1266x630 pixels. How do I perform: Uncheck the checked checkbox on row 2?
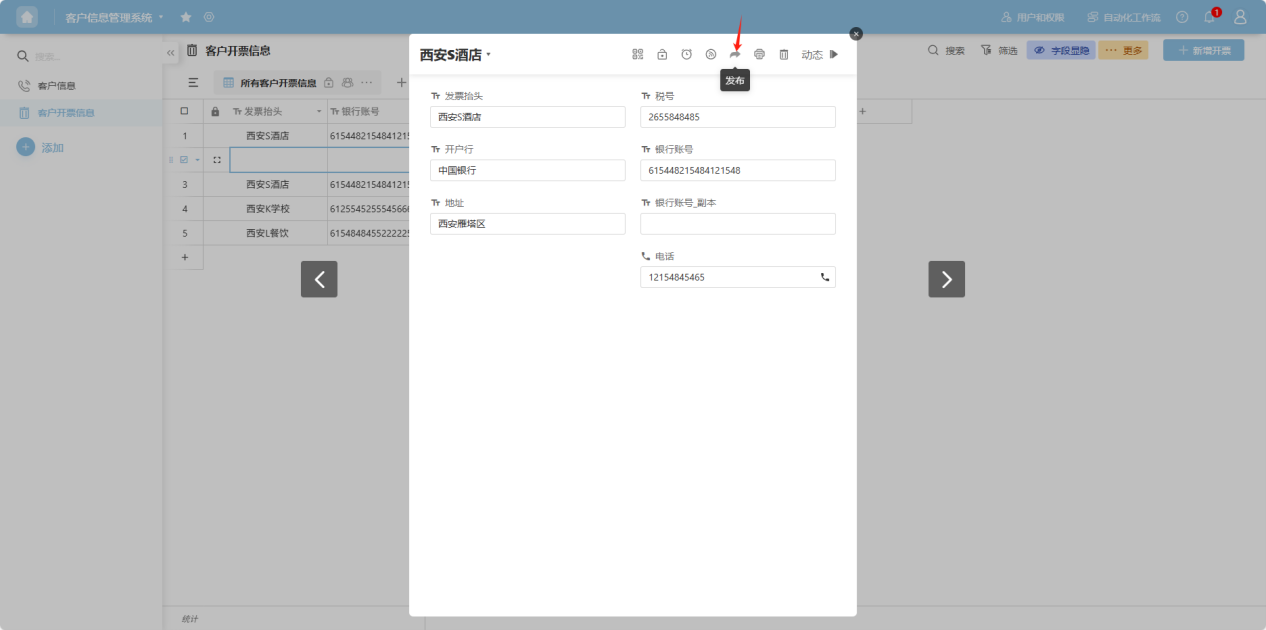184,160
